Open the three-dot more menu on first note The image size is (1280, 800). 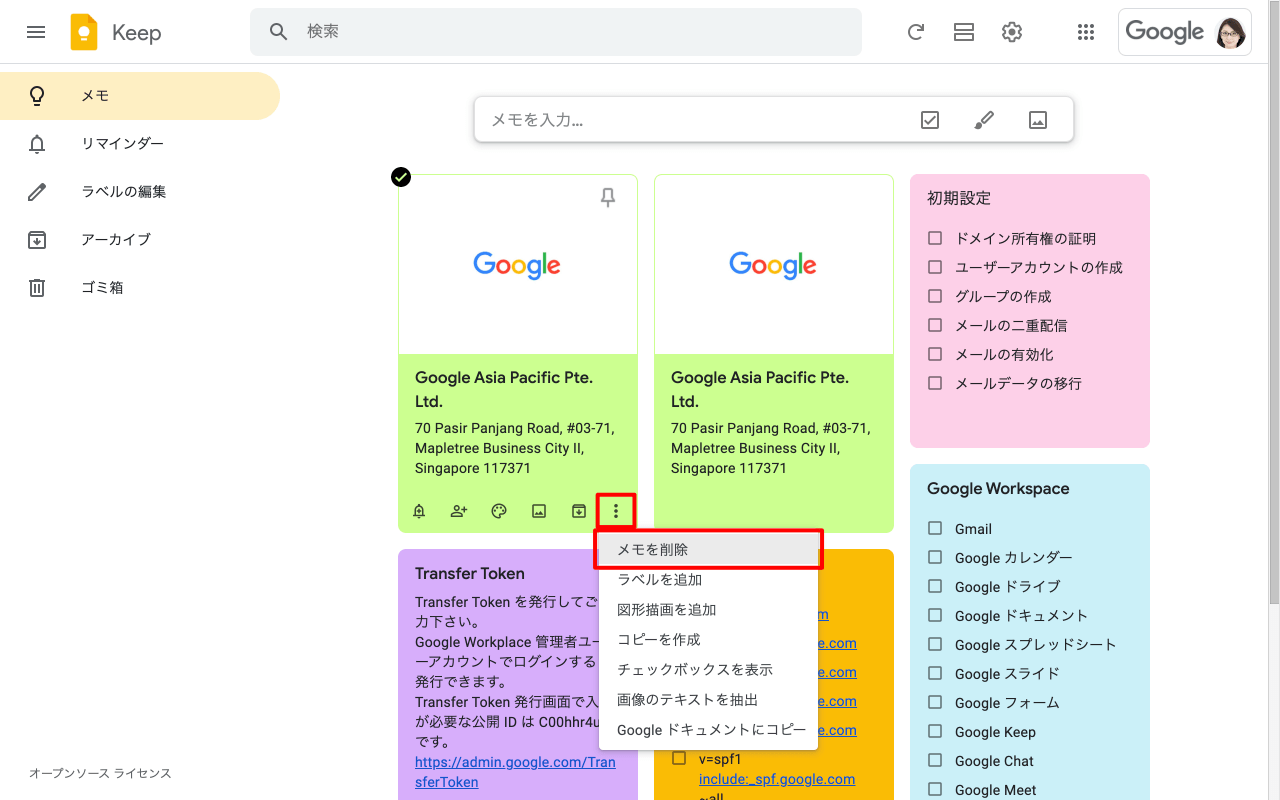tap(616, 511)
